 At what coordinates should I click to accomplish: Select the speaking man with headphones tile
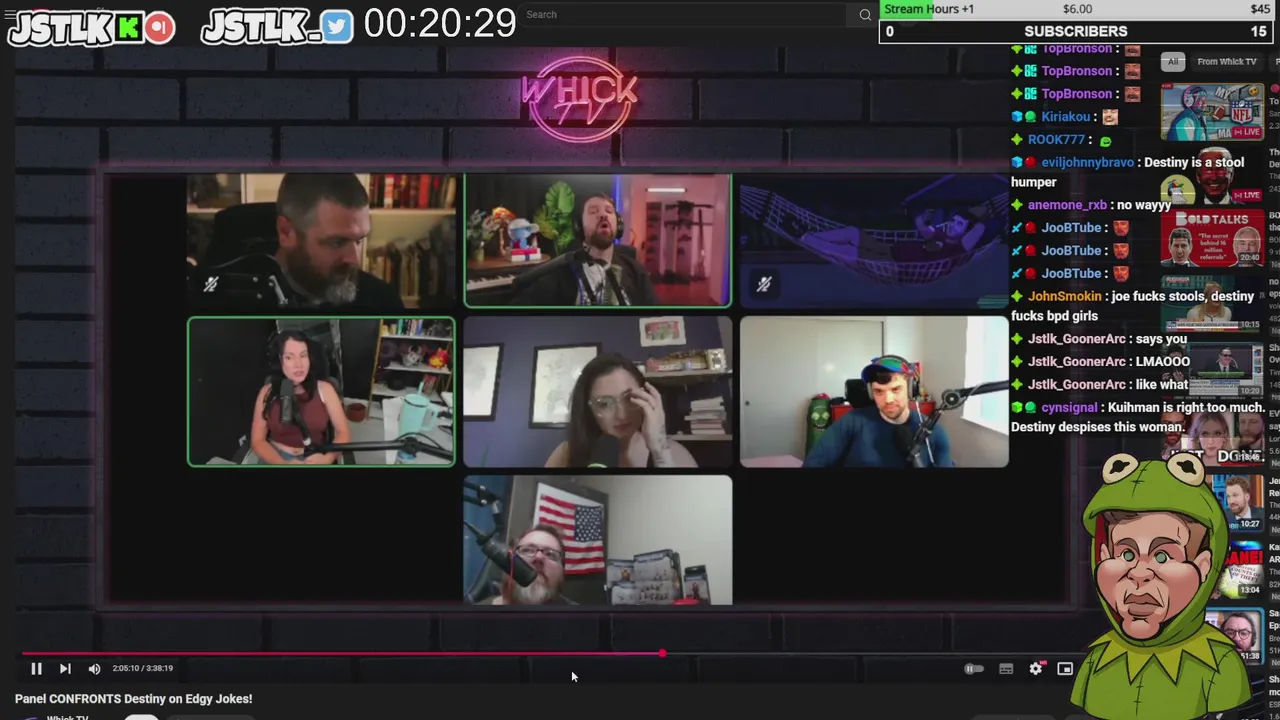tap(598, 240)
